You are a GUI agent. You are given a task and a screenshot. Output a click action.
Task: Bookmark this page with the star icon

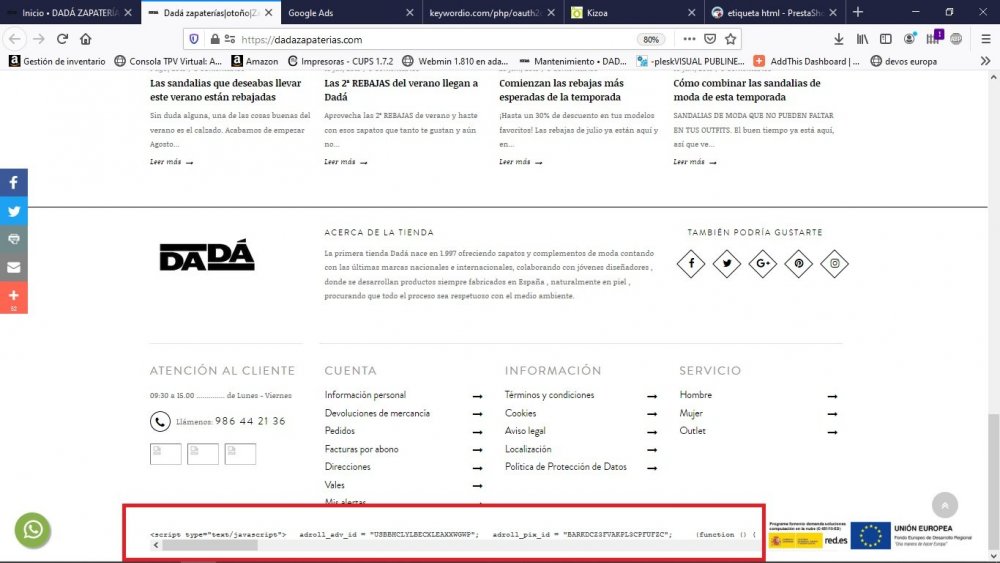pos(731,39)
